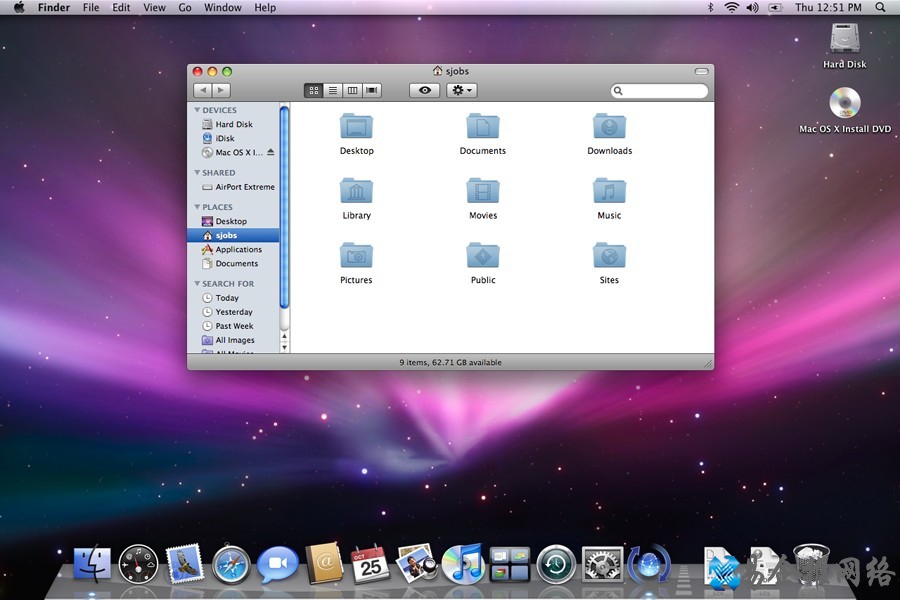Open the Action gear menu
Image resolution: width=900 pixels, height=600 pixels.
tap(459, 90)
